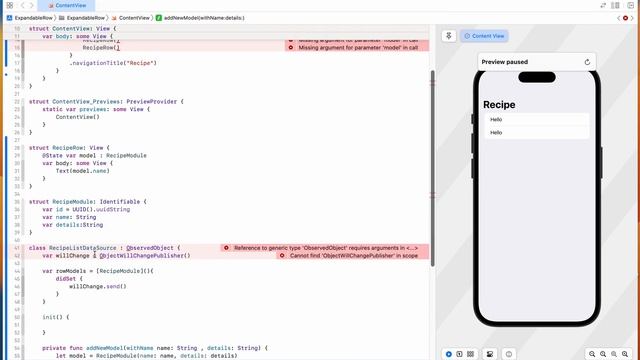
Task: Add a new editor pane
Action: (631, 5)
